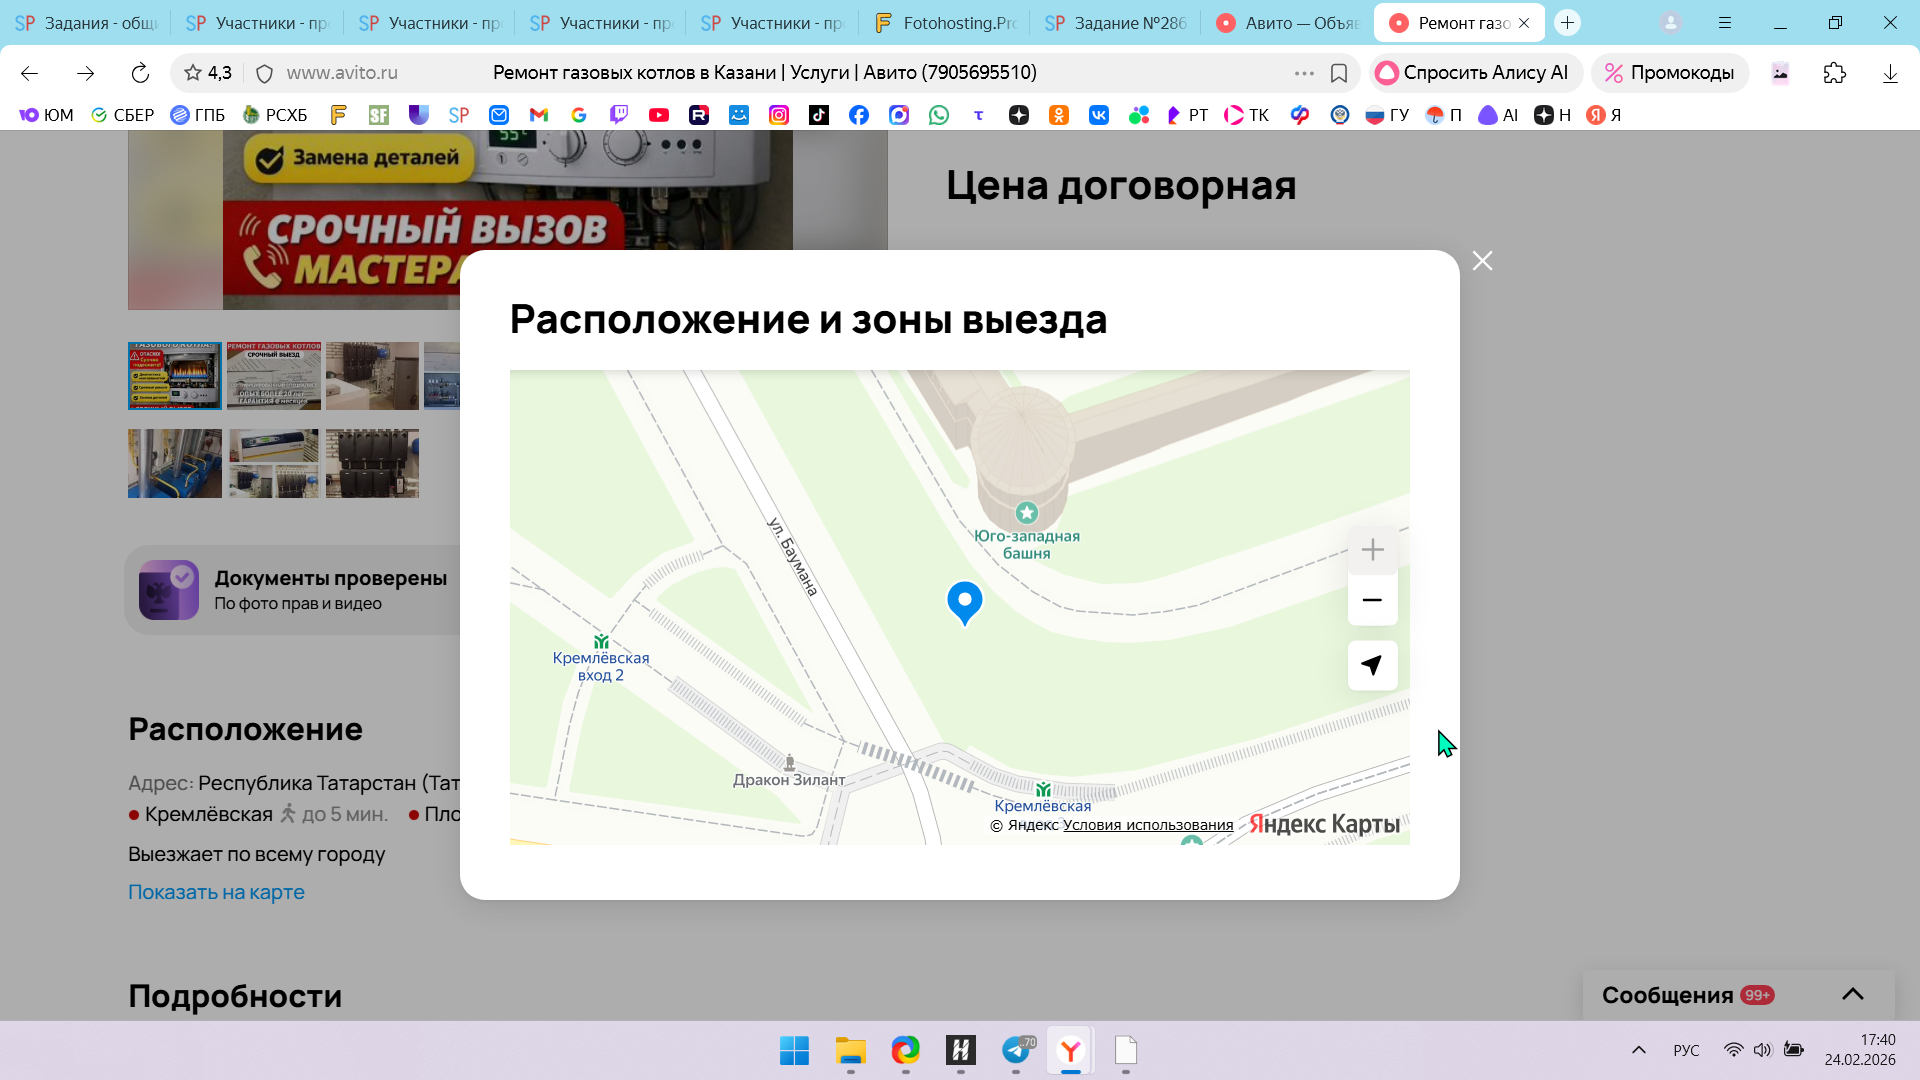Open the address bar three-dots menu

point(1303,73)
